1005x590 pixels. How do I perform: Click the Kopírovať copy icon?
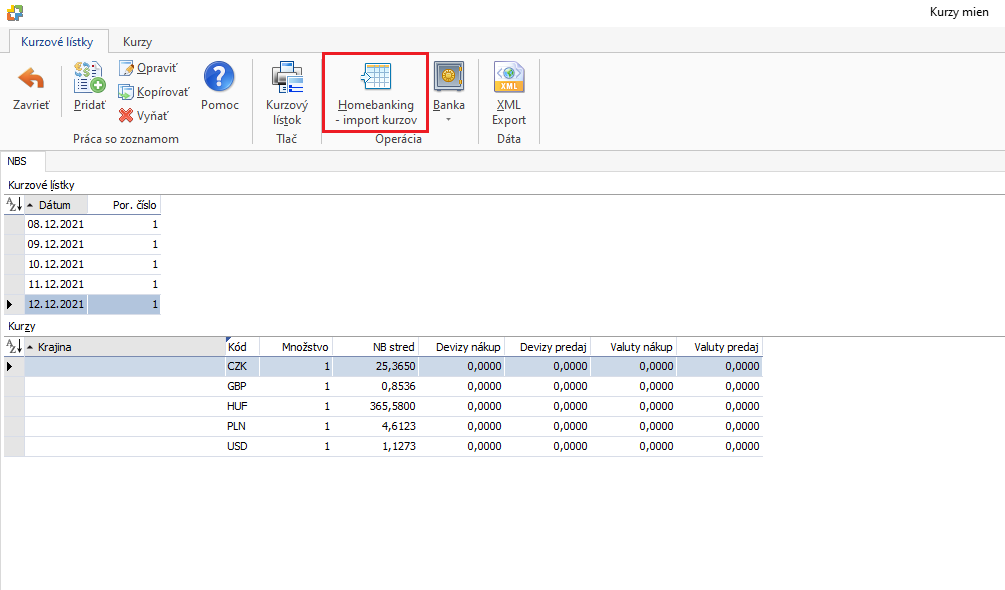pyautogui.click(x=126, y=92)
